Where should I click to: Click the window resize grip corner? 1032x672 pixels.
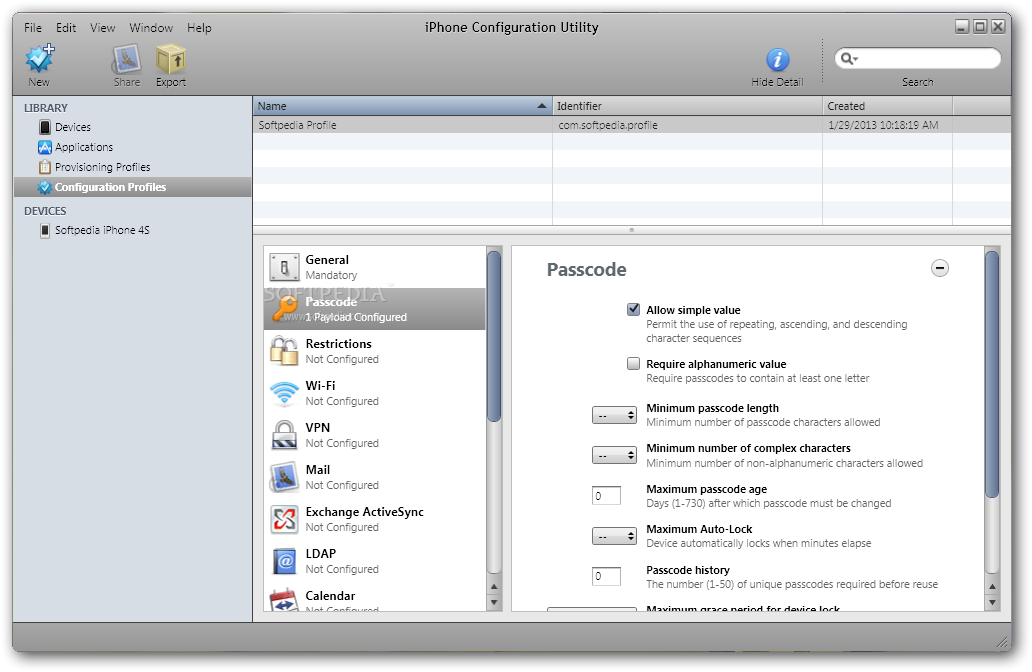(1003, 642)
